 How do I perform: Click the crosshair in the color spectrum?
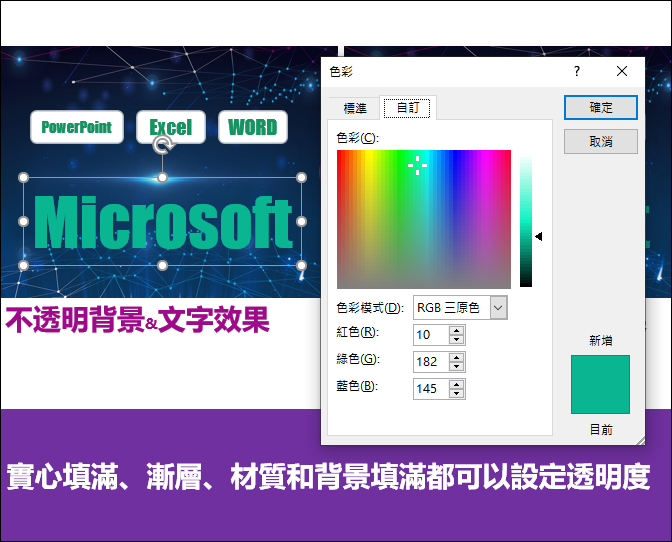pyautogui.click(x=417, y=165)
